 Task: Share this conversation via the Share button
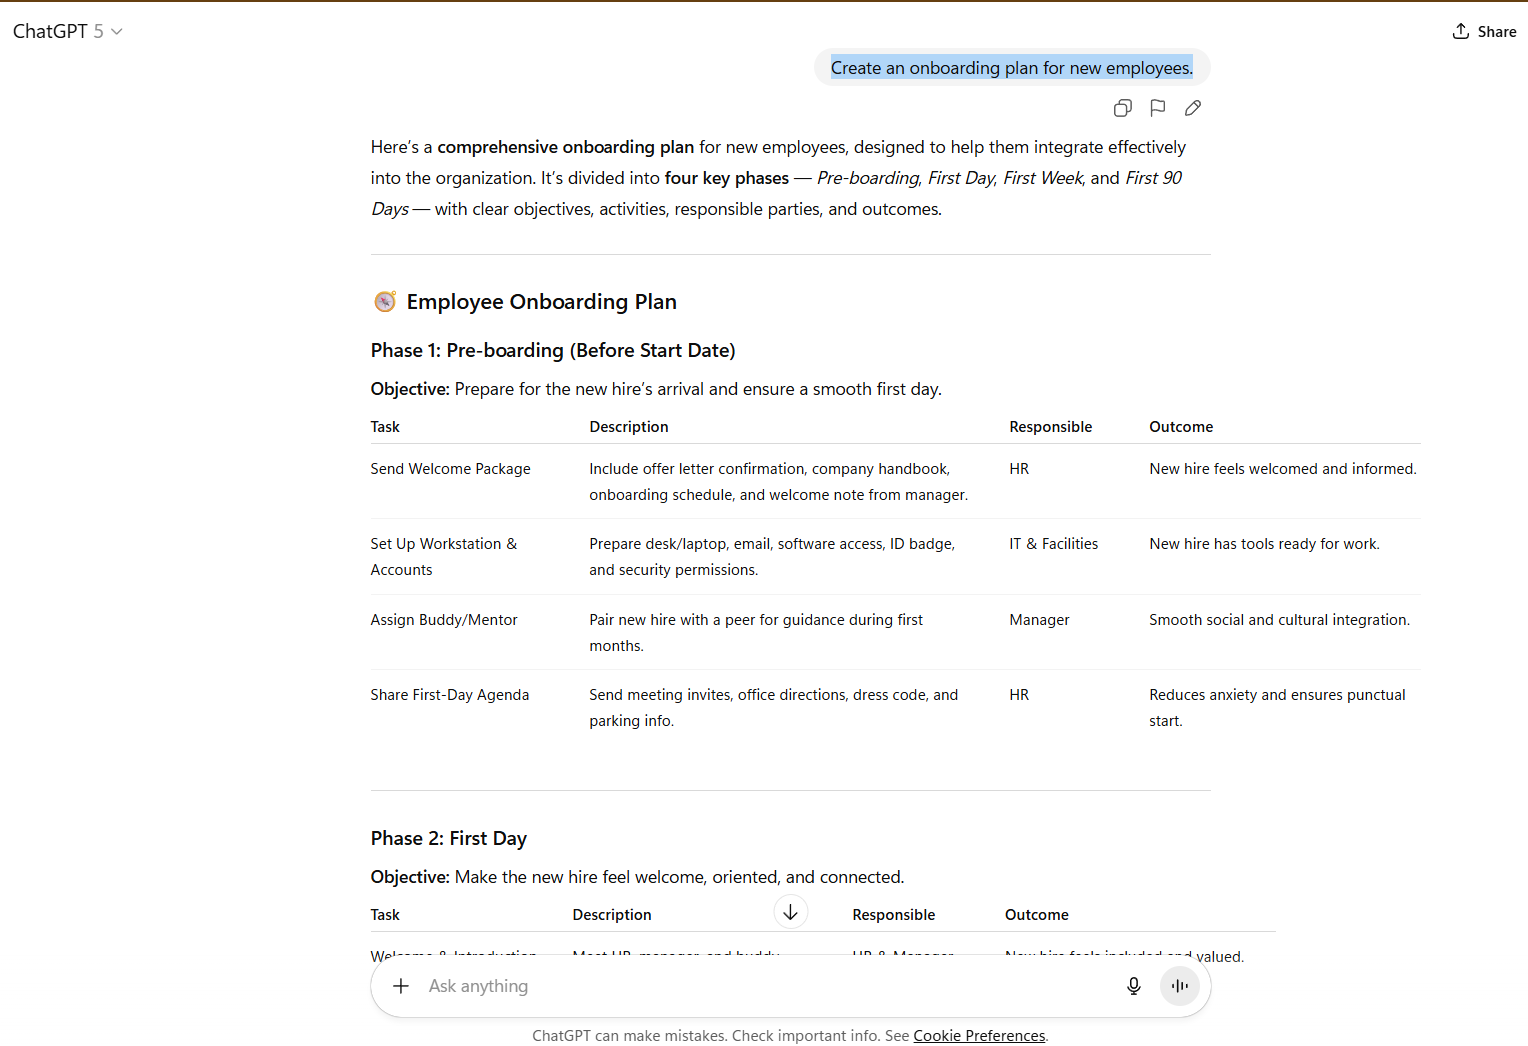1484,31
